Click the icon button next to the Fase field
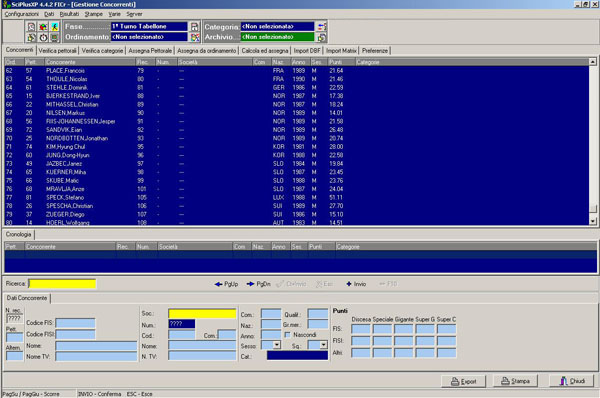The image size is (600, 398). [x=195, y=26]
